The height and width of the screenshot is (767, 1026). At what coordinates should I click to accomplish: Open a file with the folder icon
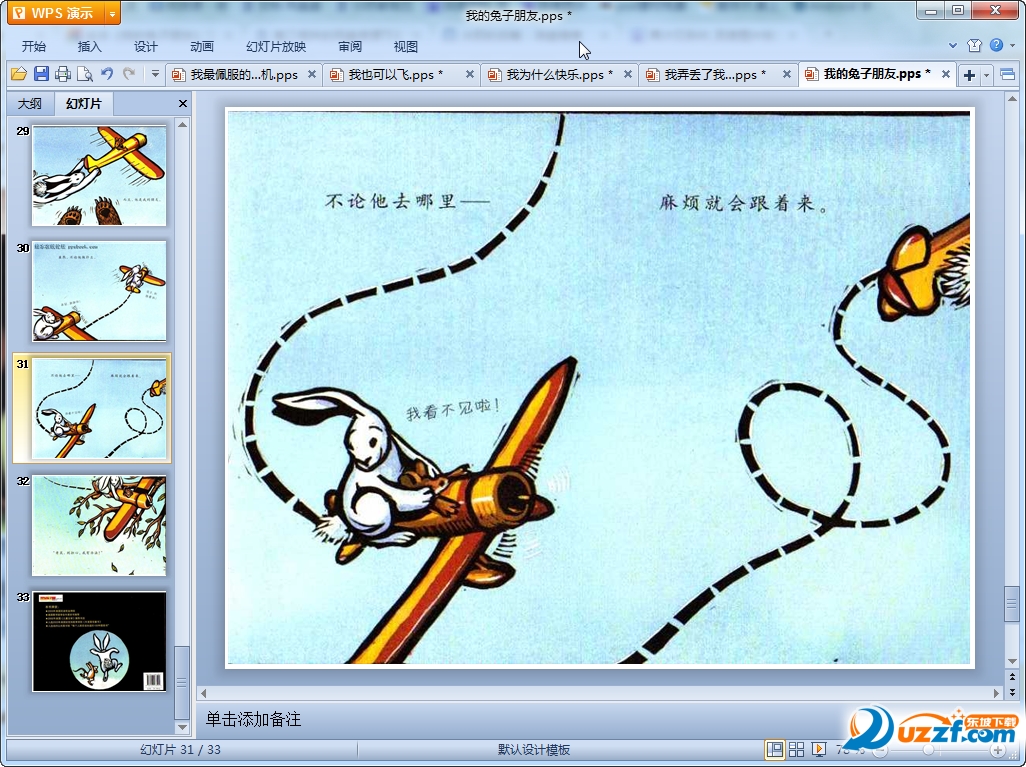(19, 74)
